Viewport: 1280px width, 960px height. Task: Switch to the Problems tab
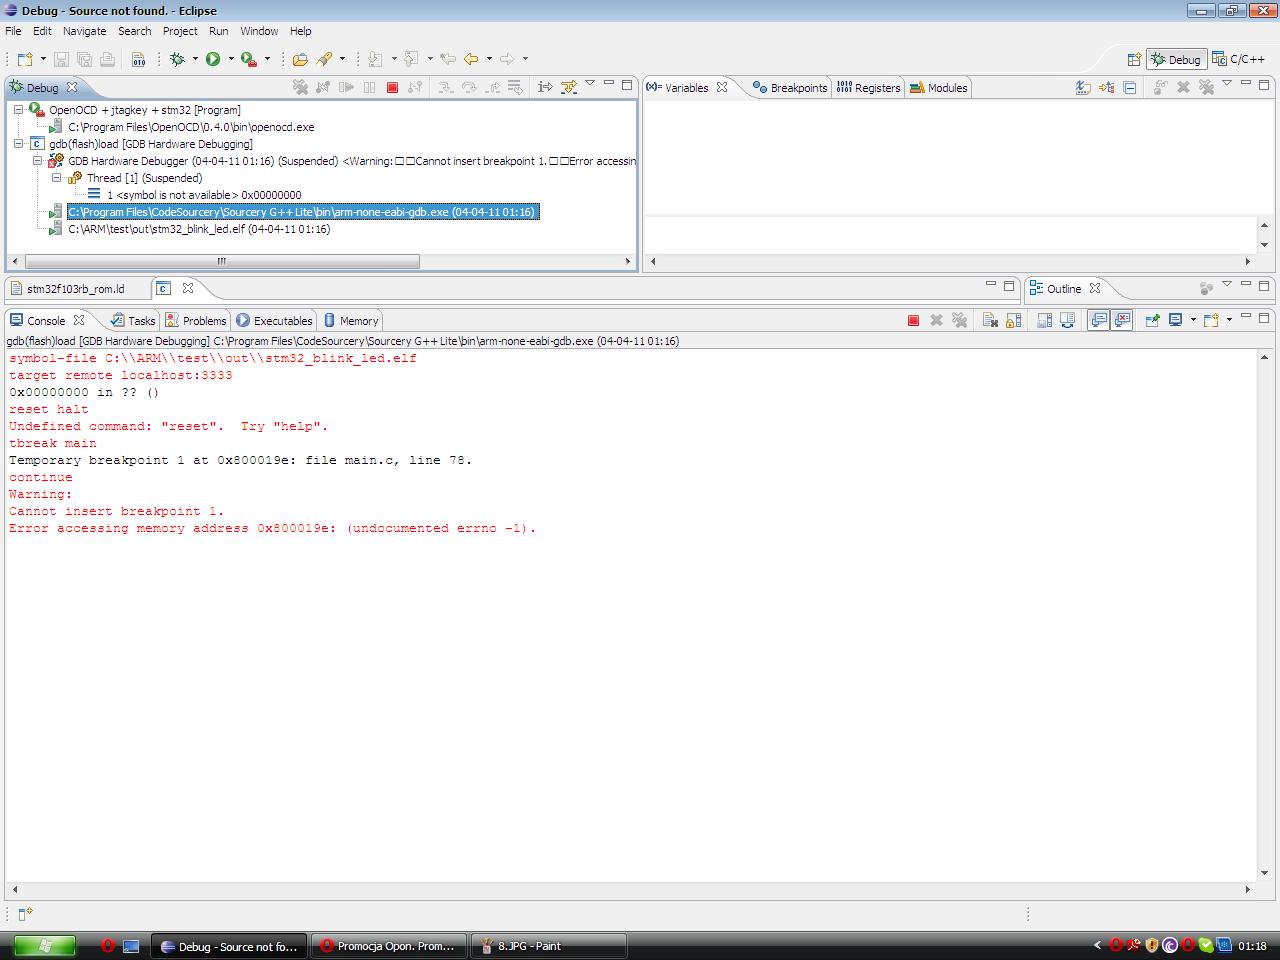tap(196, 321)
